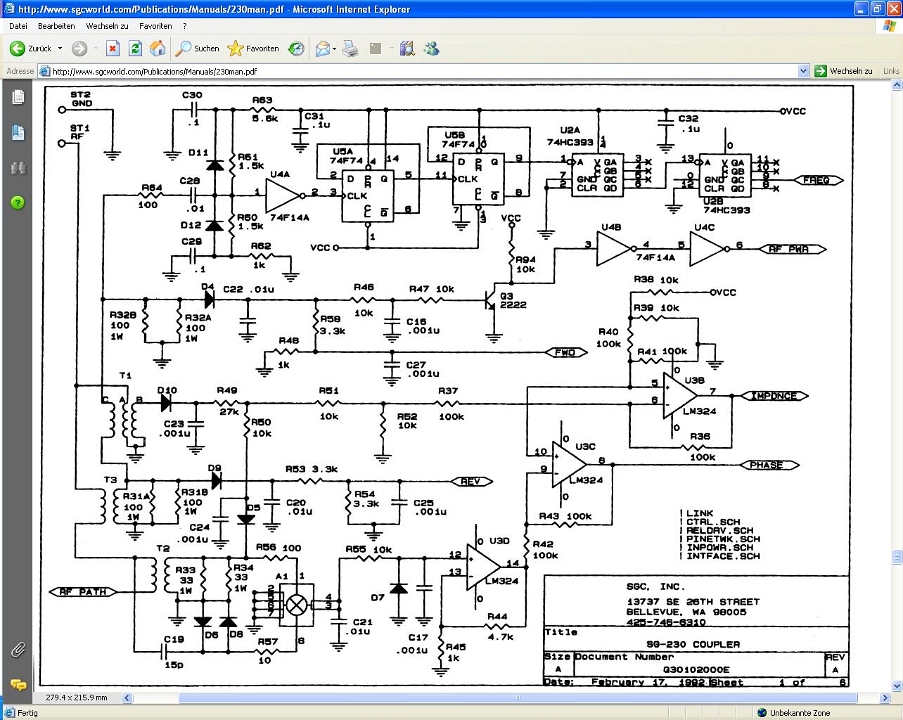Click the binoculars search icon
This screenshot has width=903, height=720.
click(18, 168)
